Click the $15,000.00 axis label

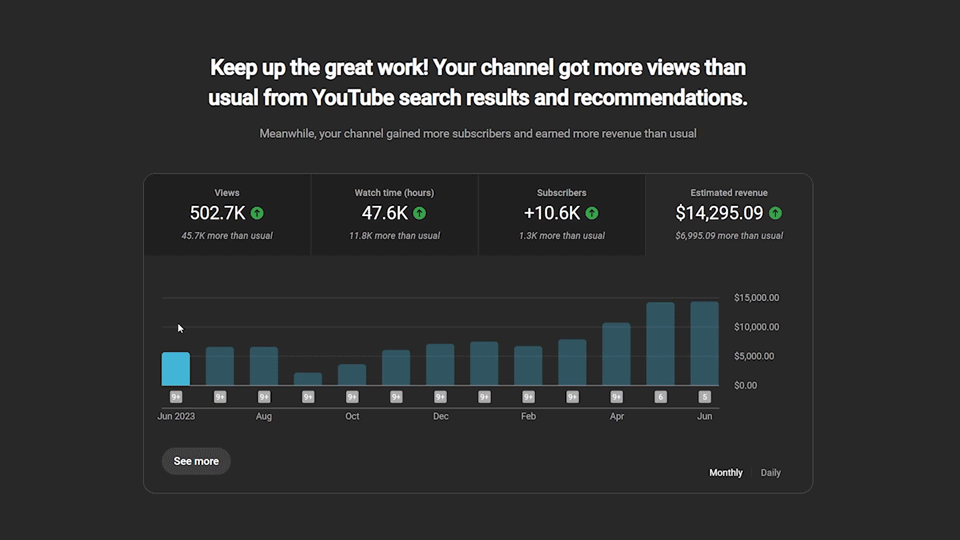(x=757, y=298)
